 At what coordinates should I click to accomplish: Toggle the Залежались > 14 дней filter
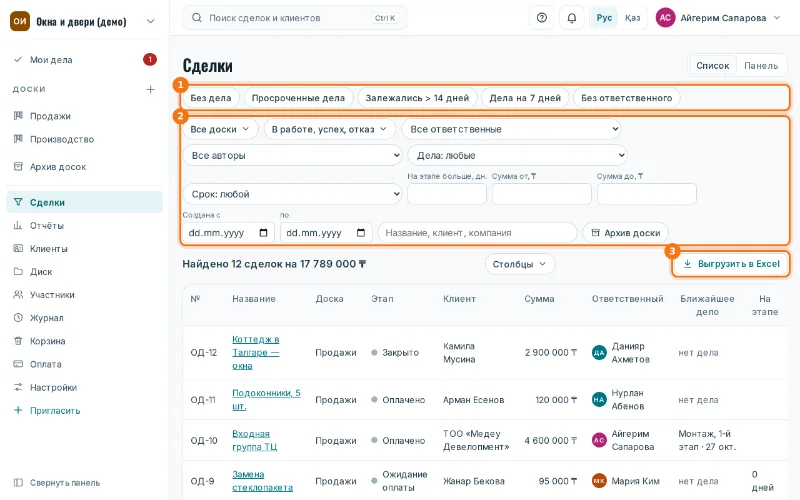[x=417, y=98]
